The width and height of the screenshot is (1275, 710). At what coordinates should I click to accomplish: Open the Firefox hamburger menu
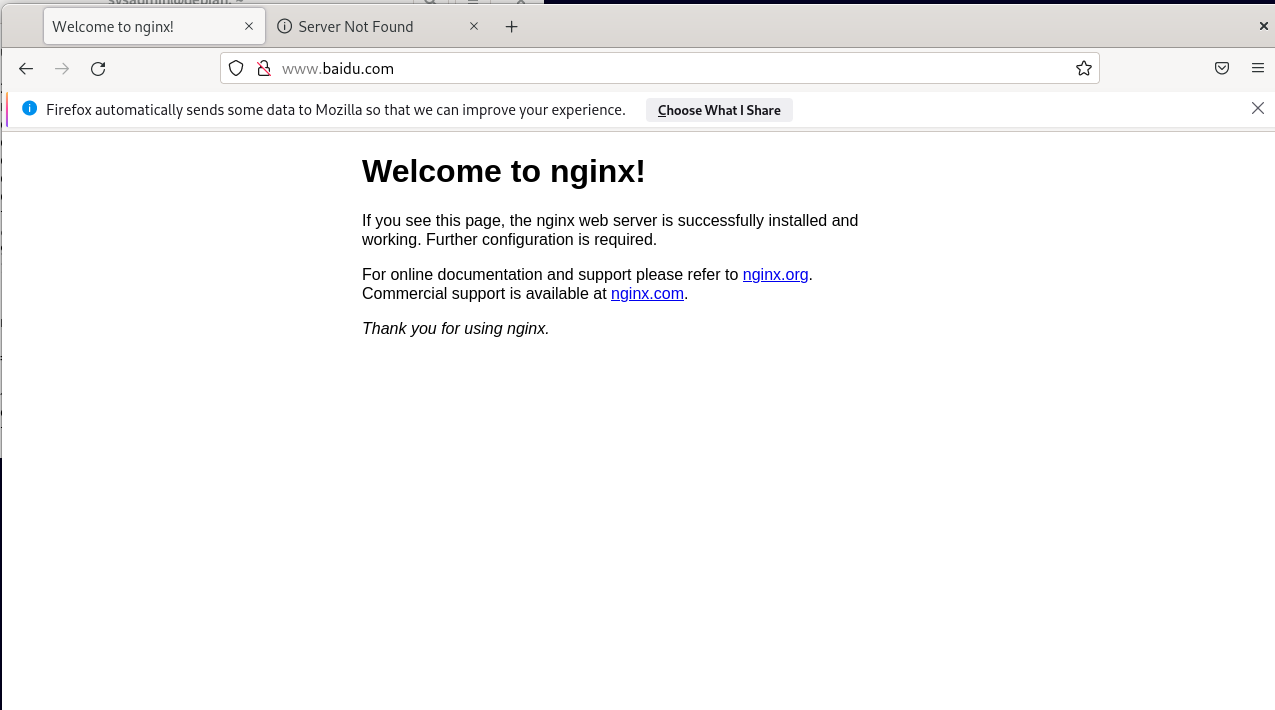[1258, 68]
